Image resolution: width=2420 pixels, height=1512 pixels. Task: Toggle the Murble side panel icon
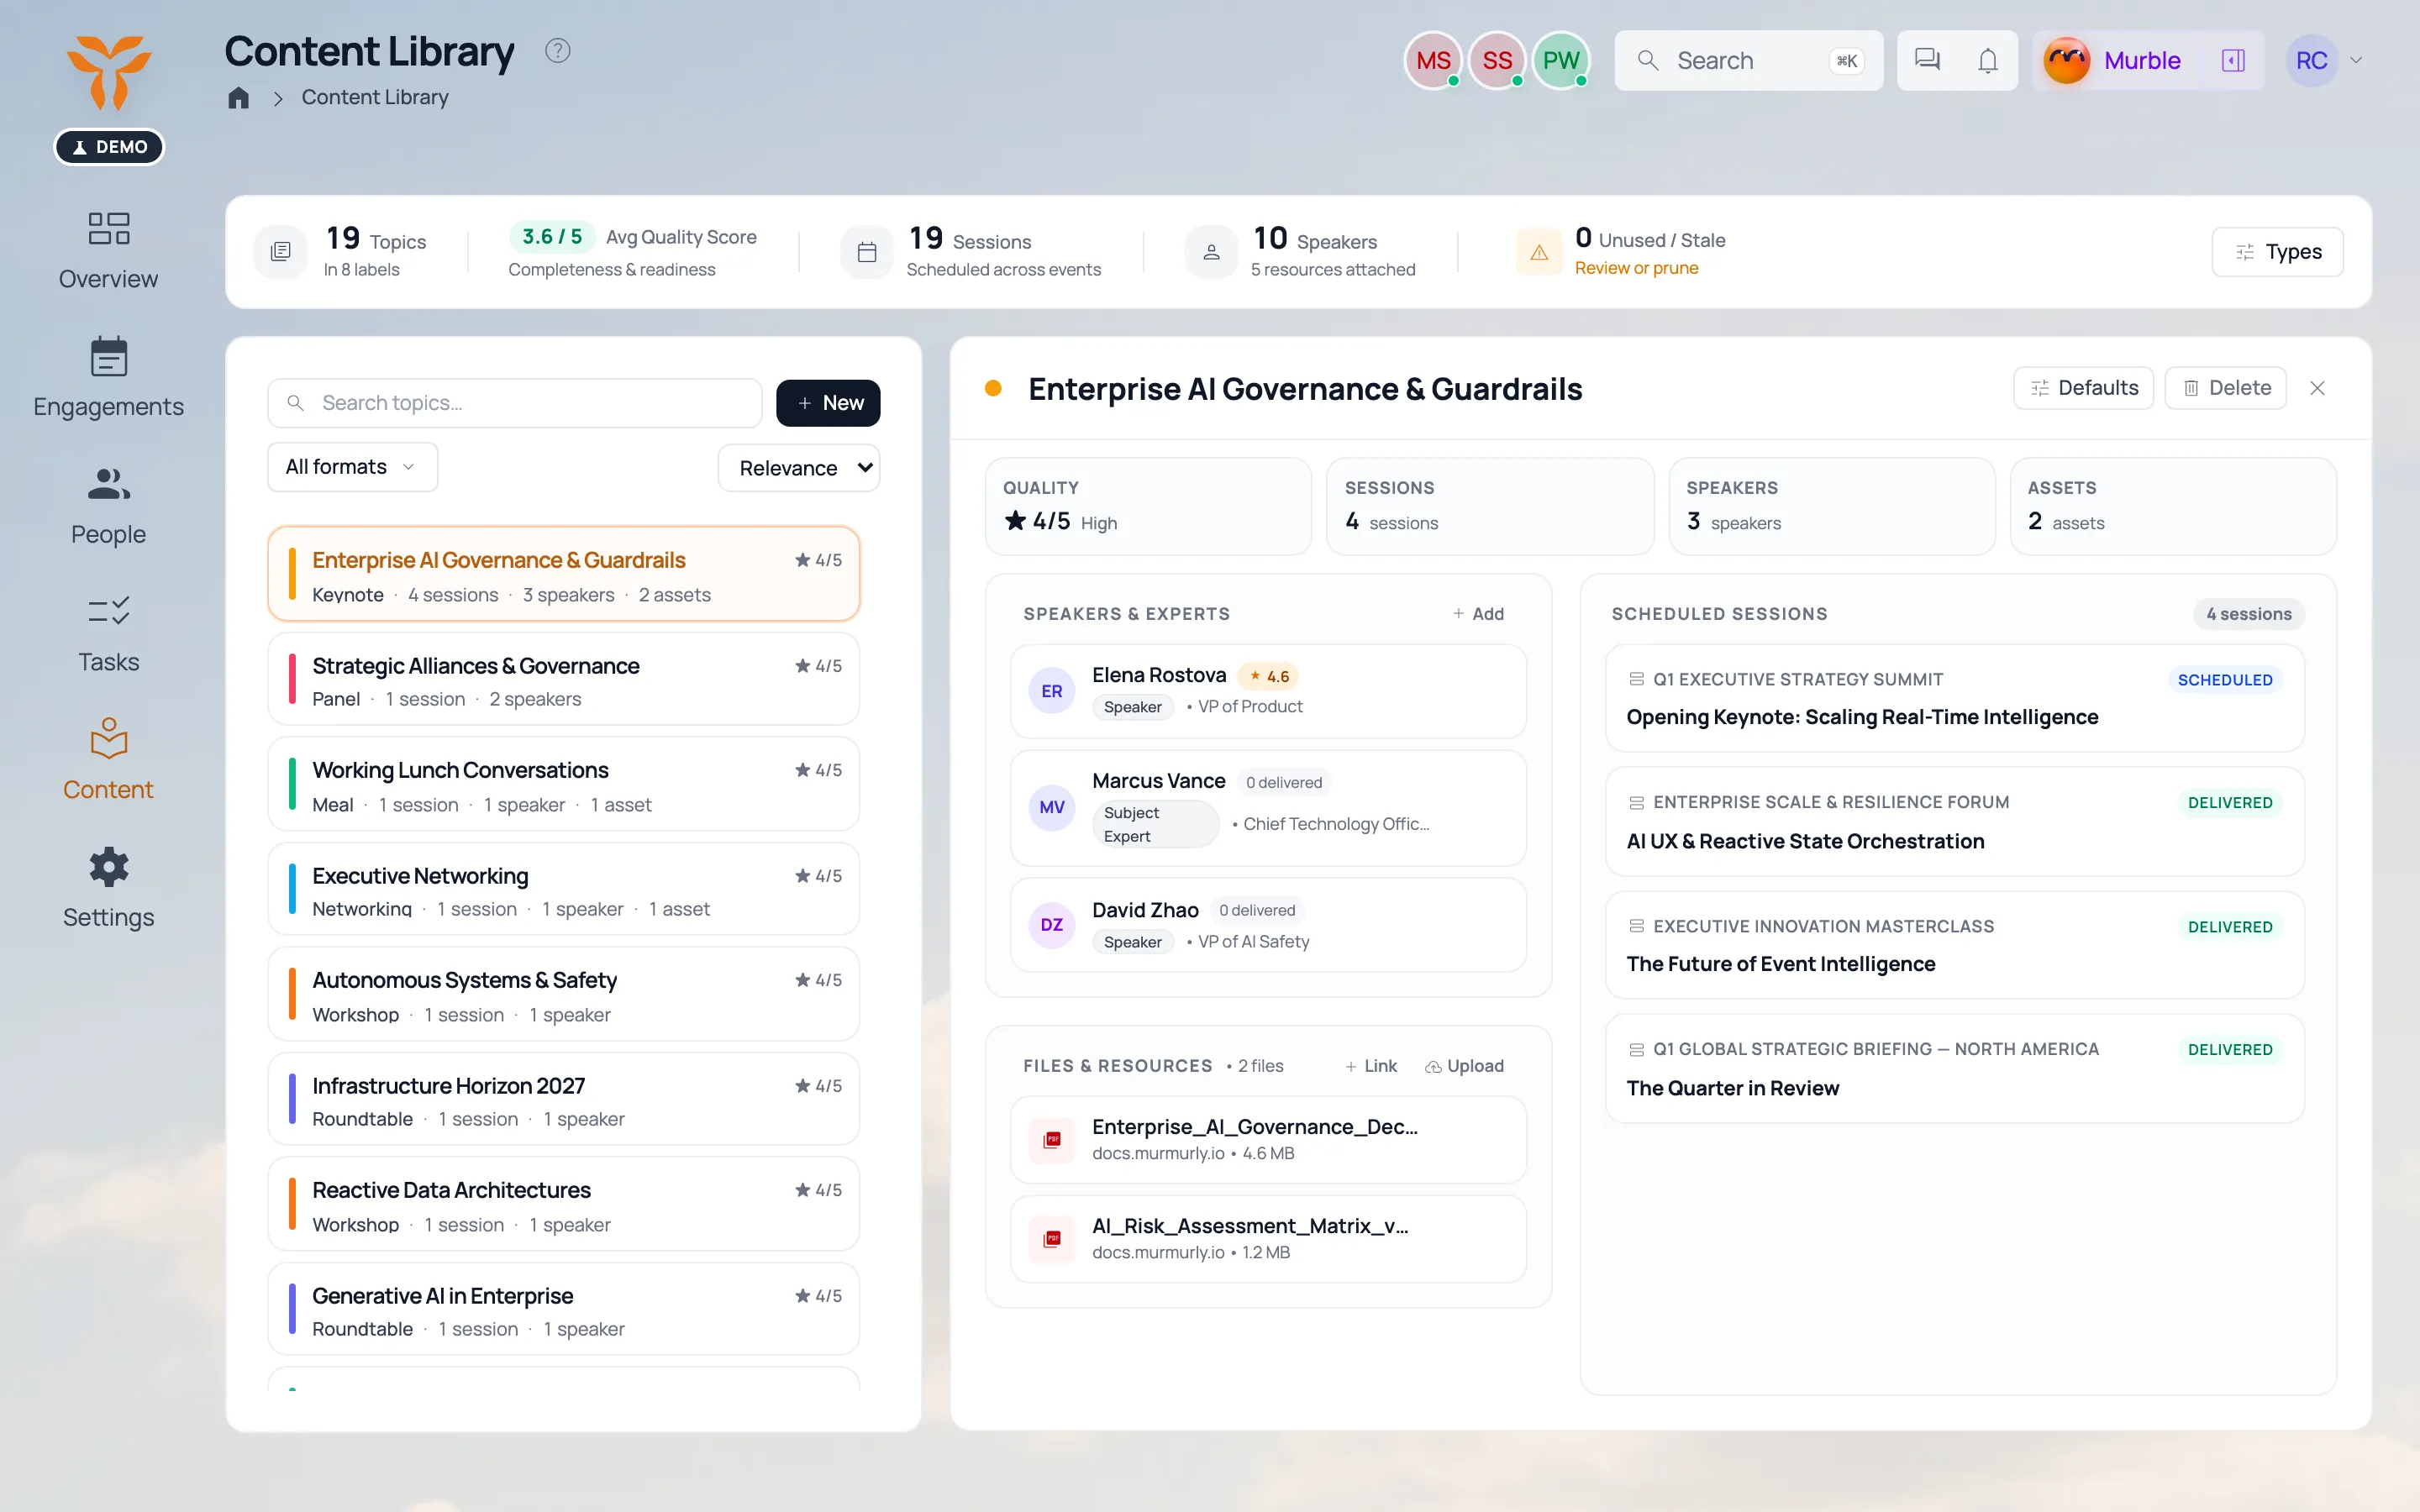[x=2233, y=60]
